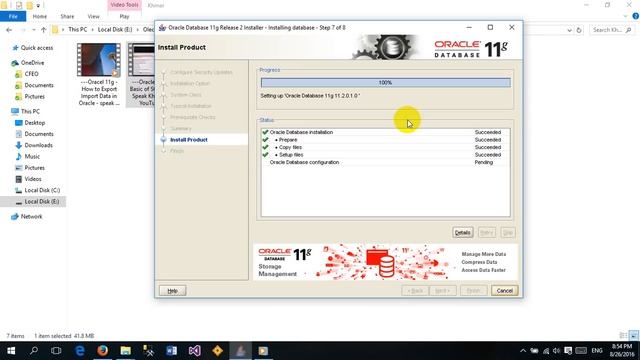This screenshot has height=360, width=640.
Task: Refresh the Explorer folder view
Action: 579,30
